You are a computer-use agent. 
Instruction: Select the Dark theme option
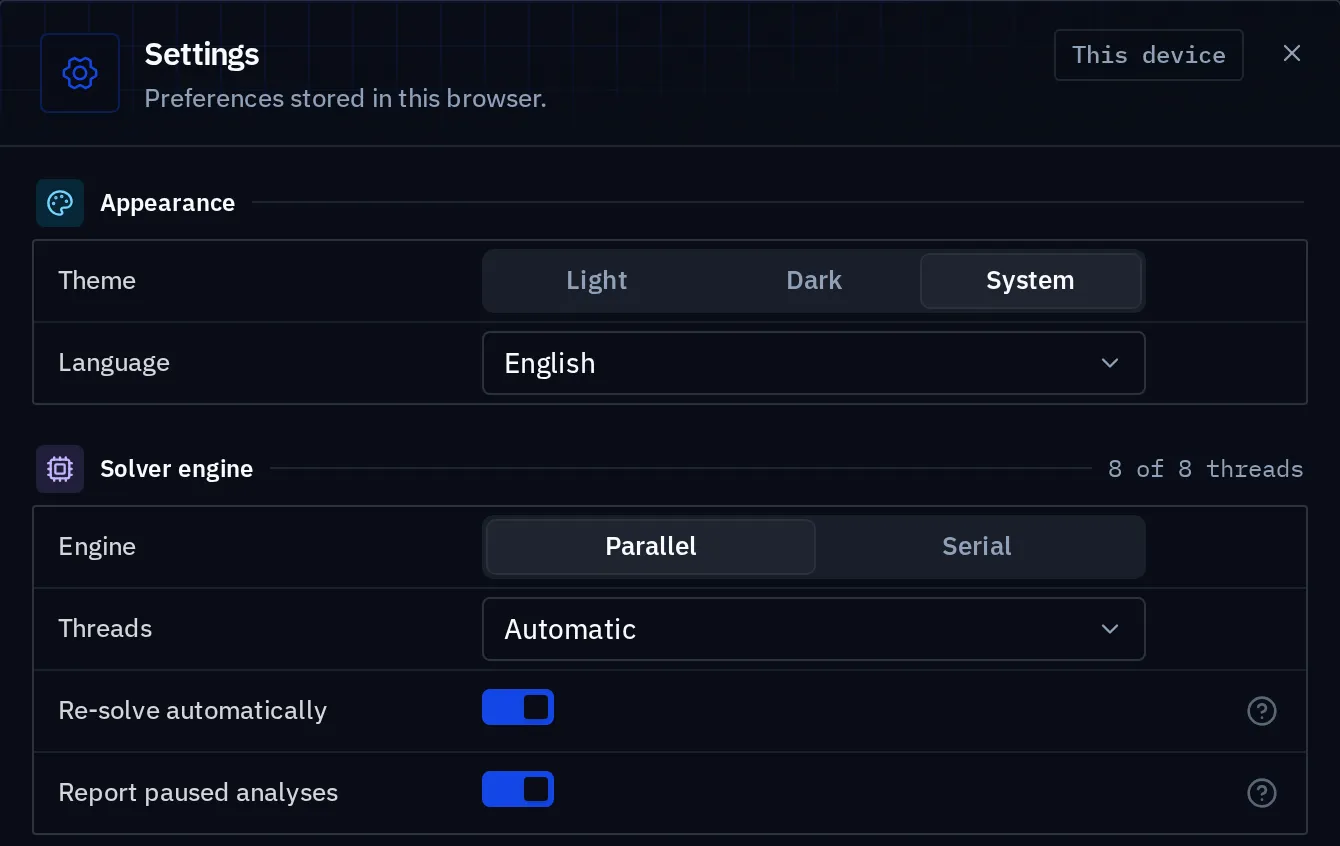pos(814,281)
